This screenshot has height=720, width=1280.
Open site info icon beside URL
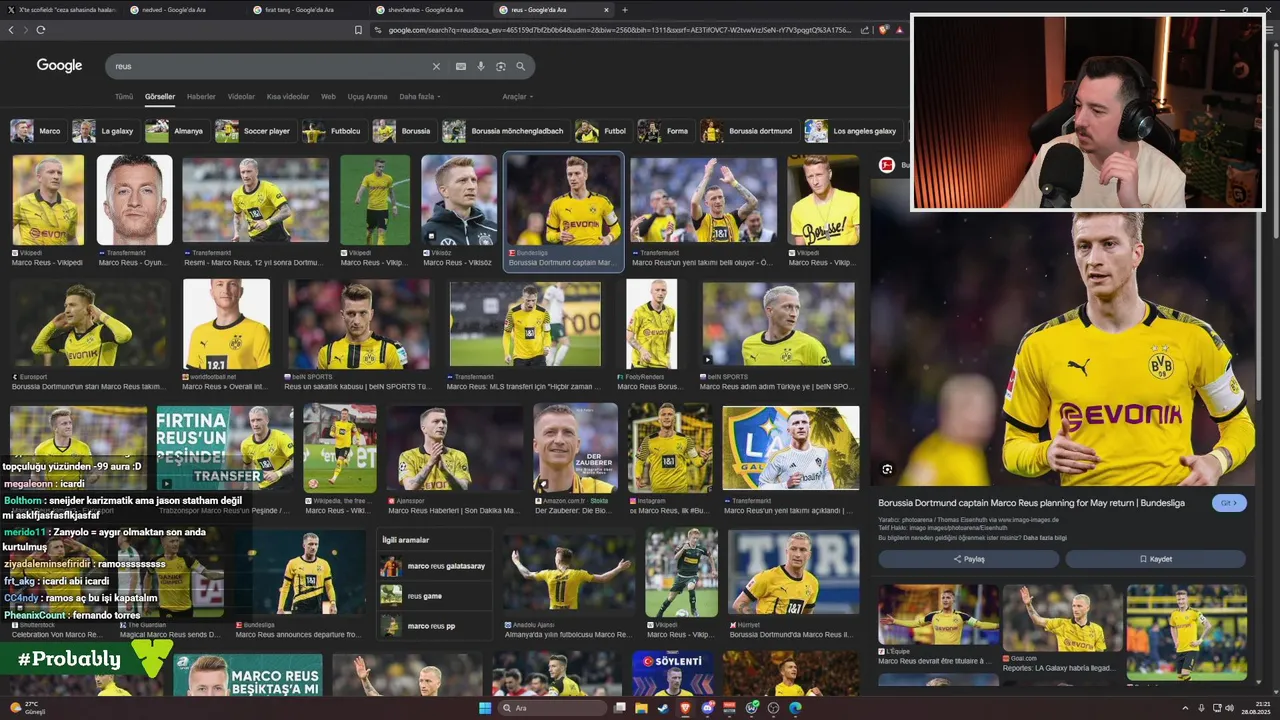click(378, 30)
